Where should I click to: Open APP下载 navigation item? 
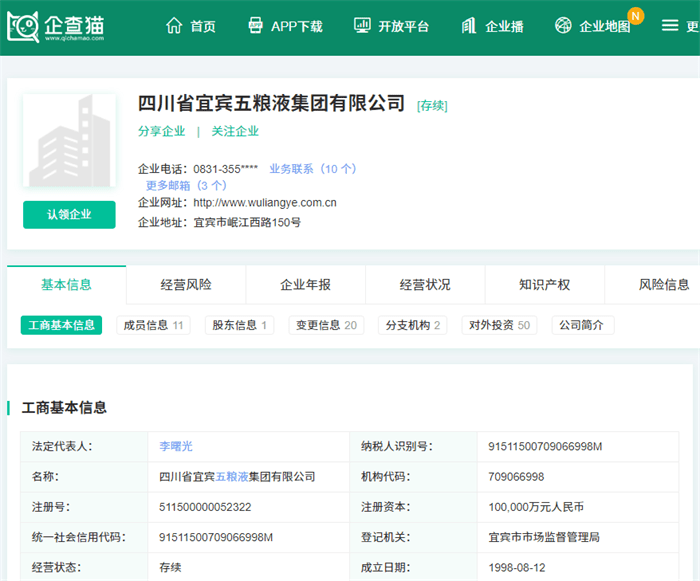coord(296,26)
